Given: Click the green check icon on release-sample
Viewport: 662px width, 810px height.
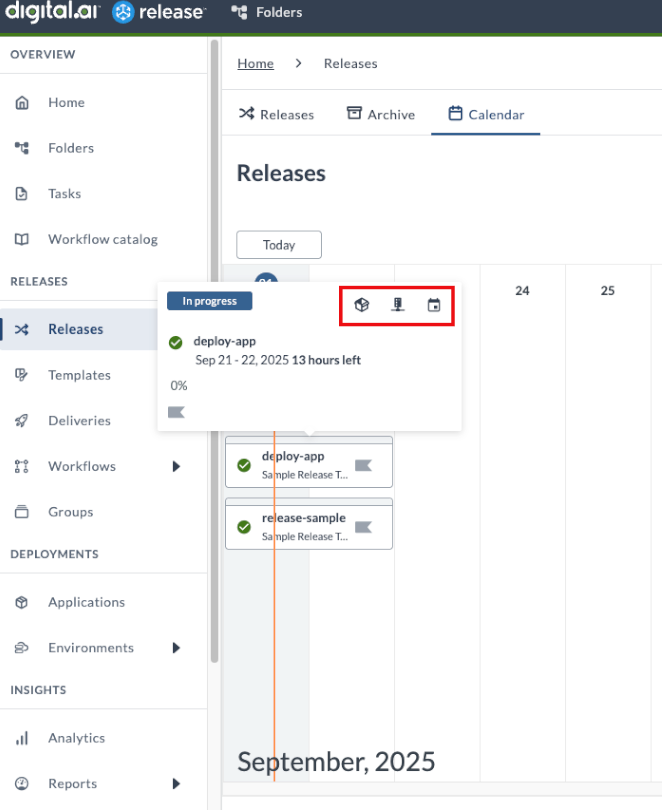Looking at the screenshot, I should tap(243, 527).
